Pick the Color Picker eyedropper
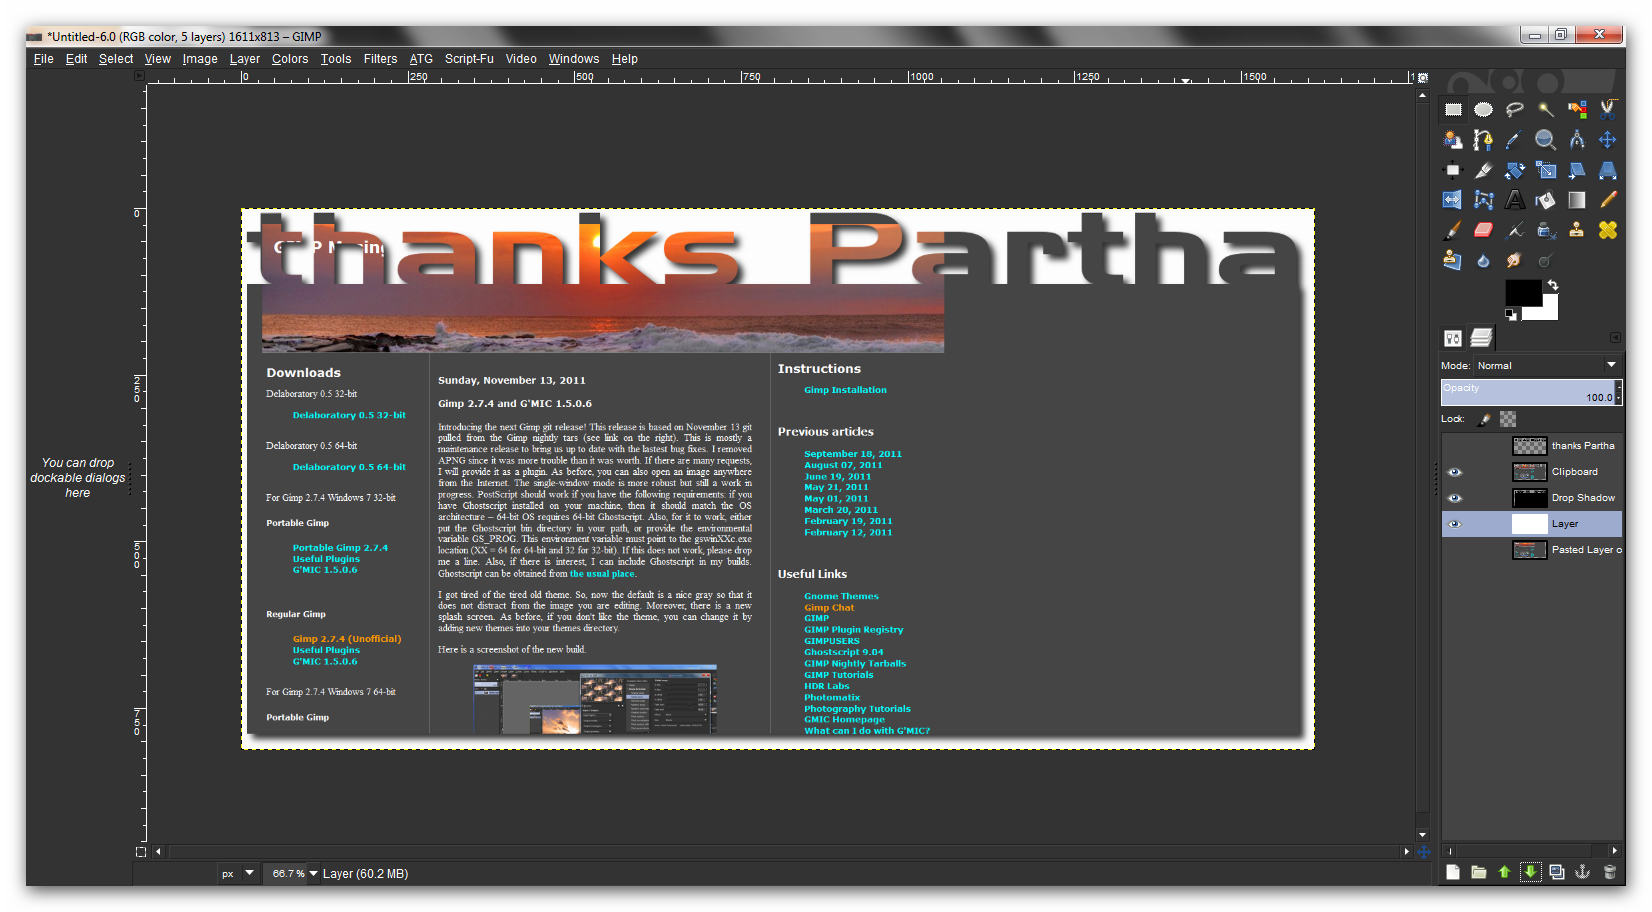The image size is (1652, 912). click(x=1515, y=140)
